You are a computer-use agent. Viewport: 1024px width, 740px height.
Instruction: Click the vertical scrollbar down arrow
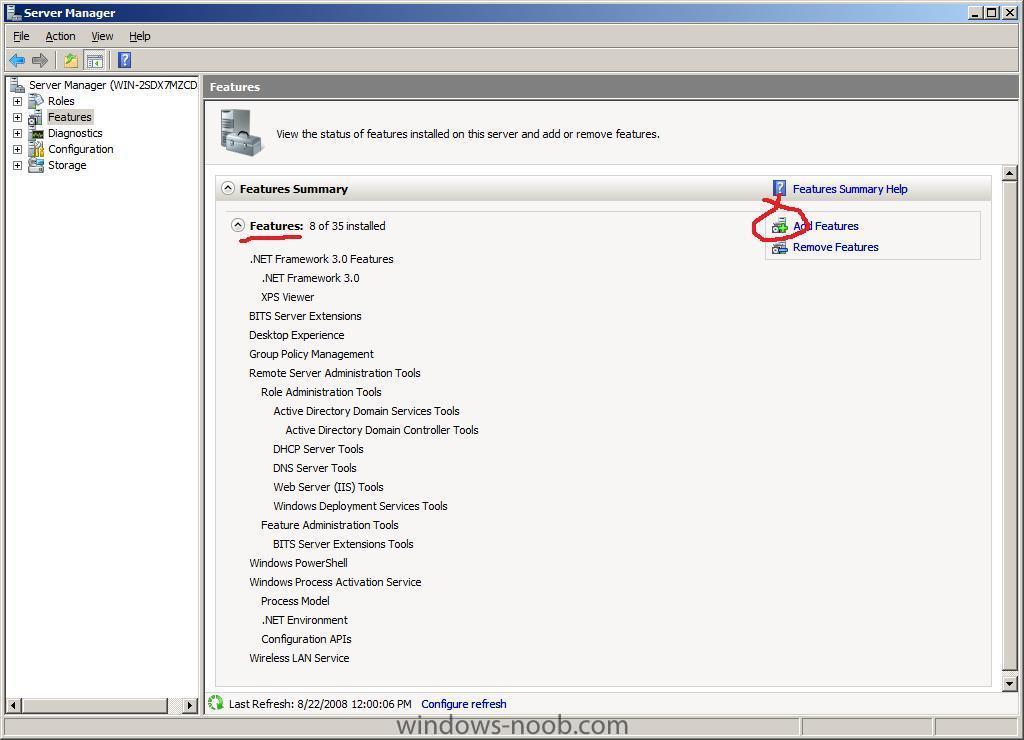[1010, 684]
